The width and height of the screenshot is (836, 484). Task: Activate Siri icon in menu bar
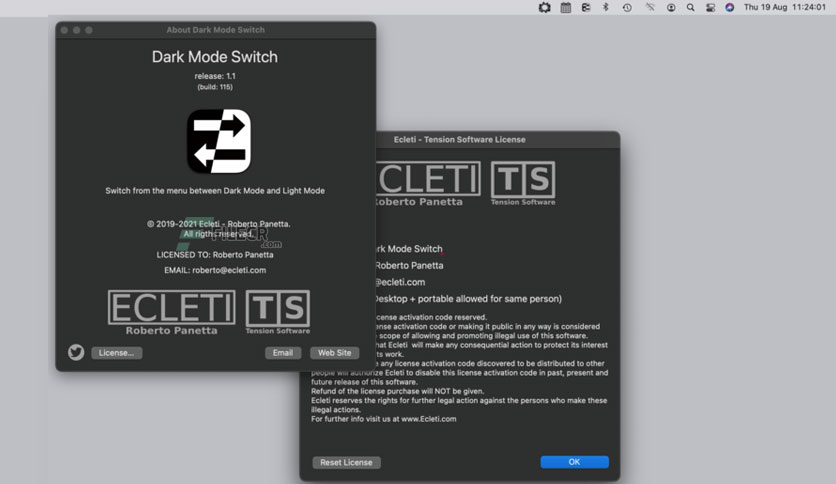(x=729, y=7)
